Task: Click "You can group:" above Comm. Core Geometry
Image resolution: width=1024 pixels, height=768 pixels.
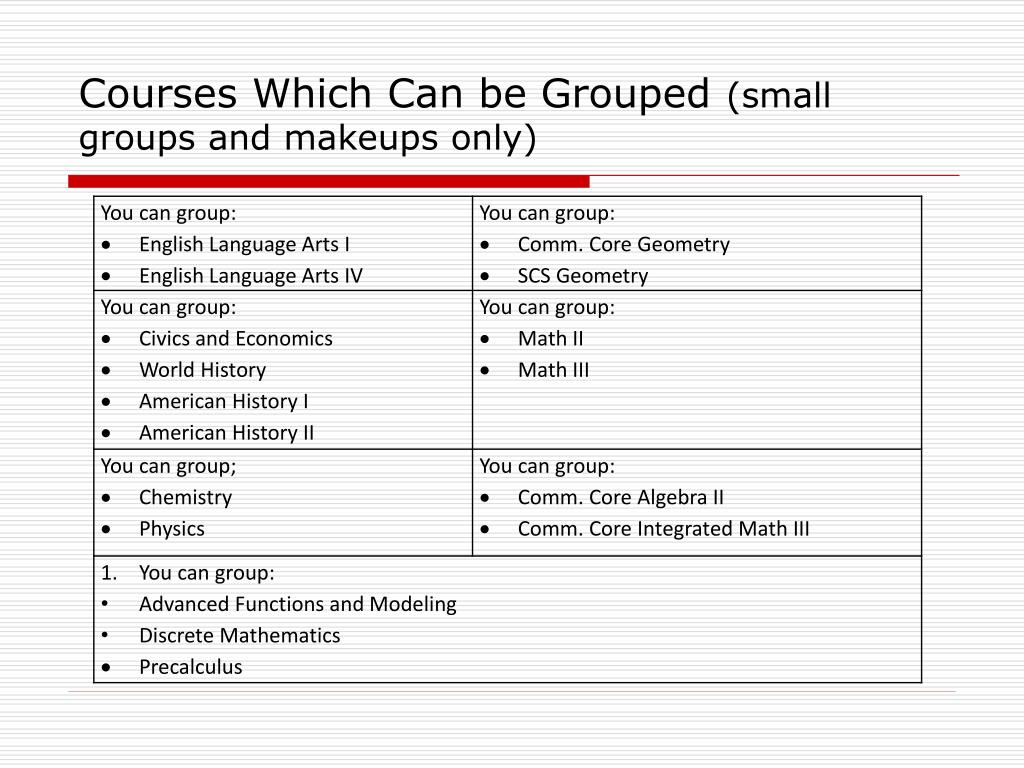Action: (x=547, y=214)
